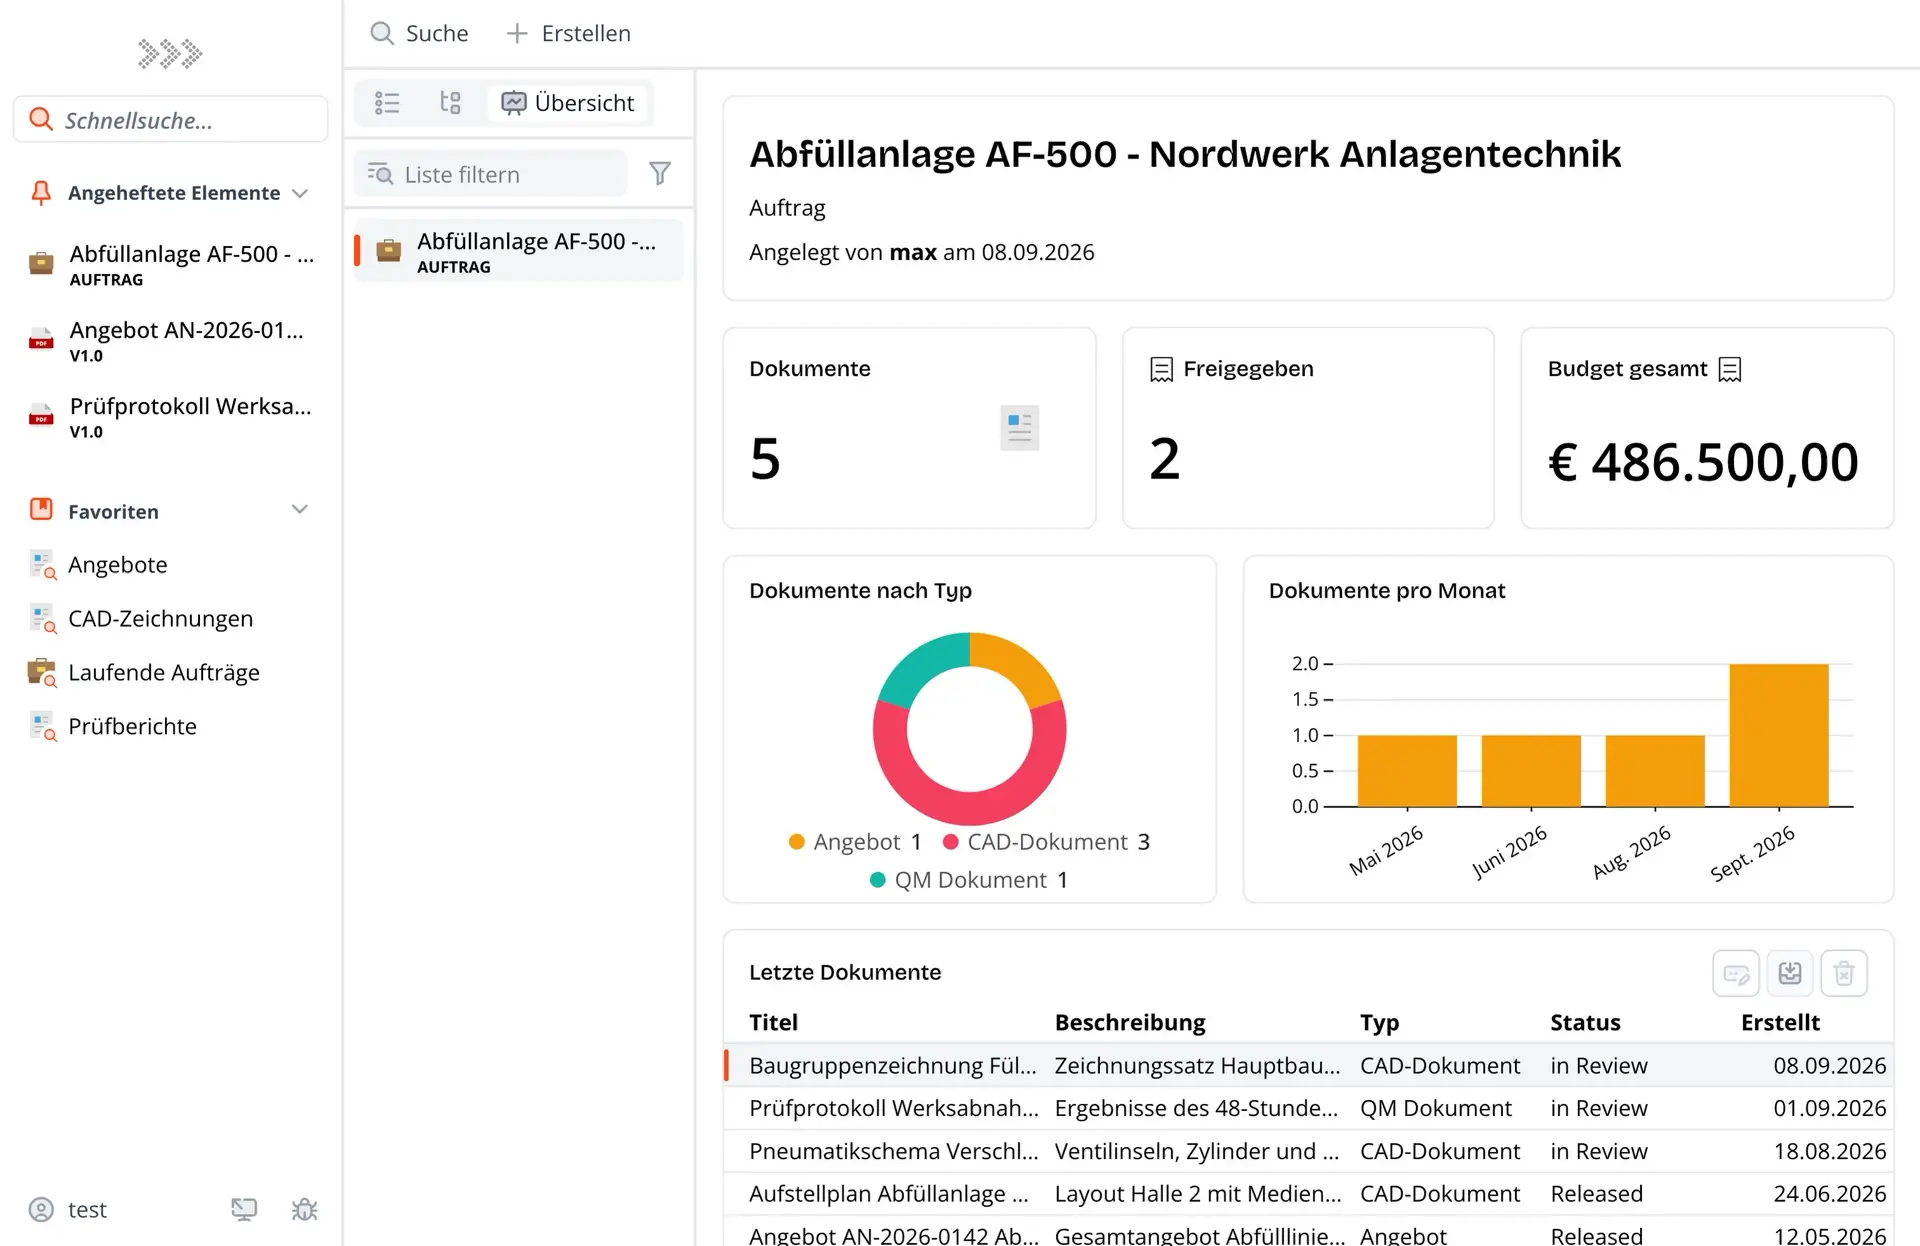Open pinned Prüfprotokoll Werksa PDF
This screenshot has width=1920, height=1246.
point(171,417)
